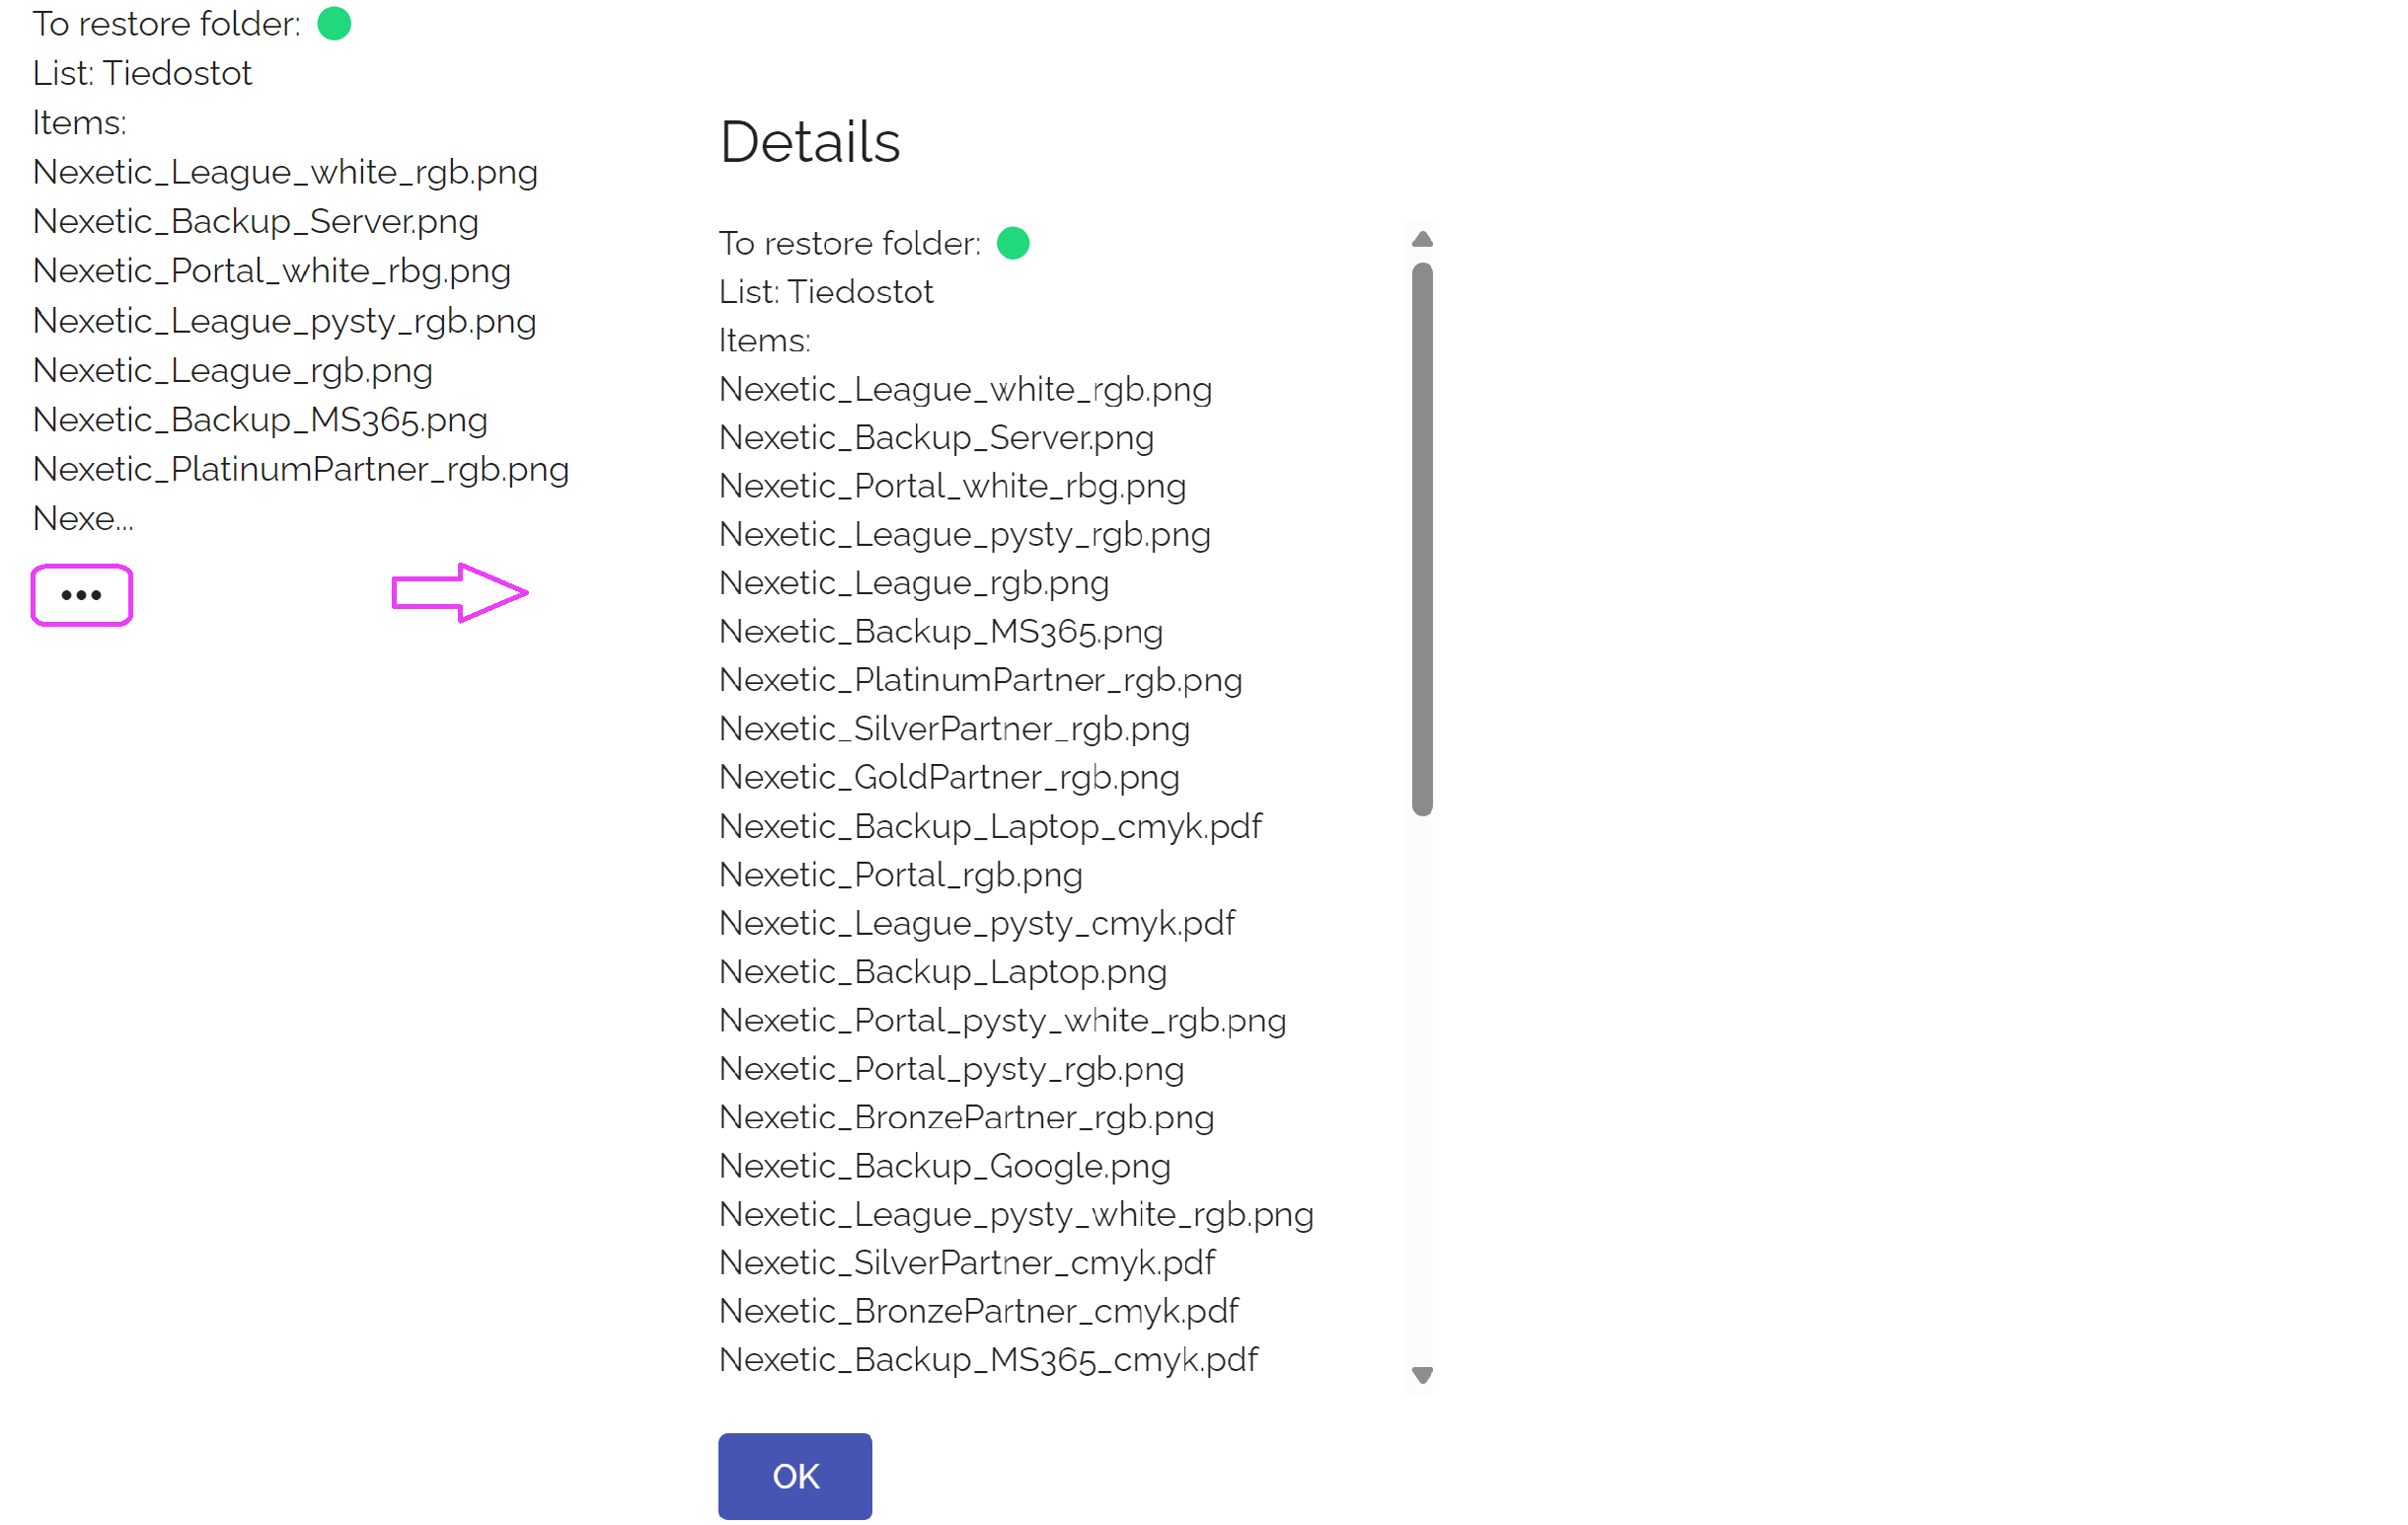Image resolution: width=2408 pixels, height=1525 pixels.
Task: Click Nexetic_BronzePartner_rgb.png entry
Action: [966, 1118]
